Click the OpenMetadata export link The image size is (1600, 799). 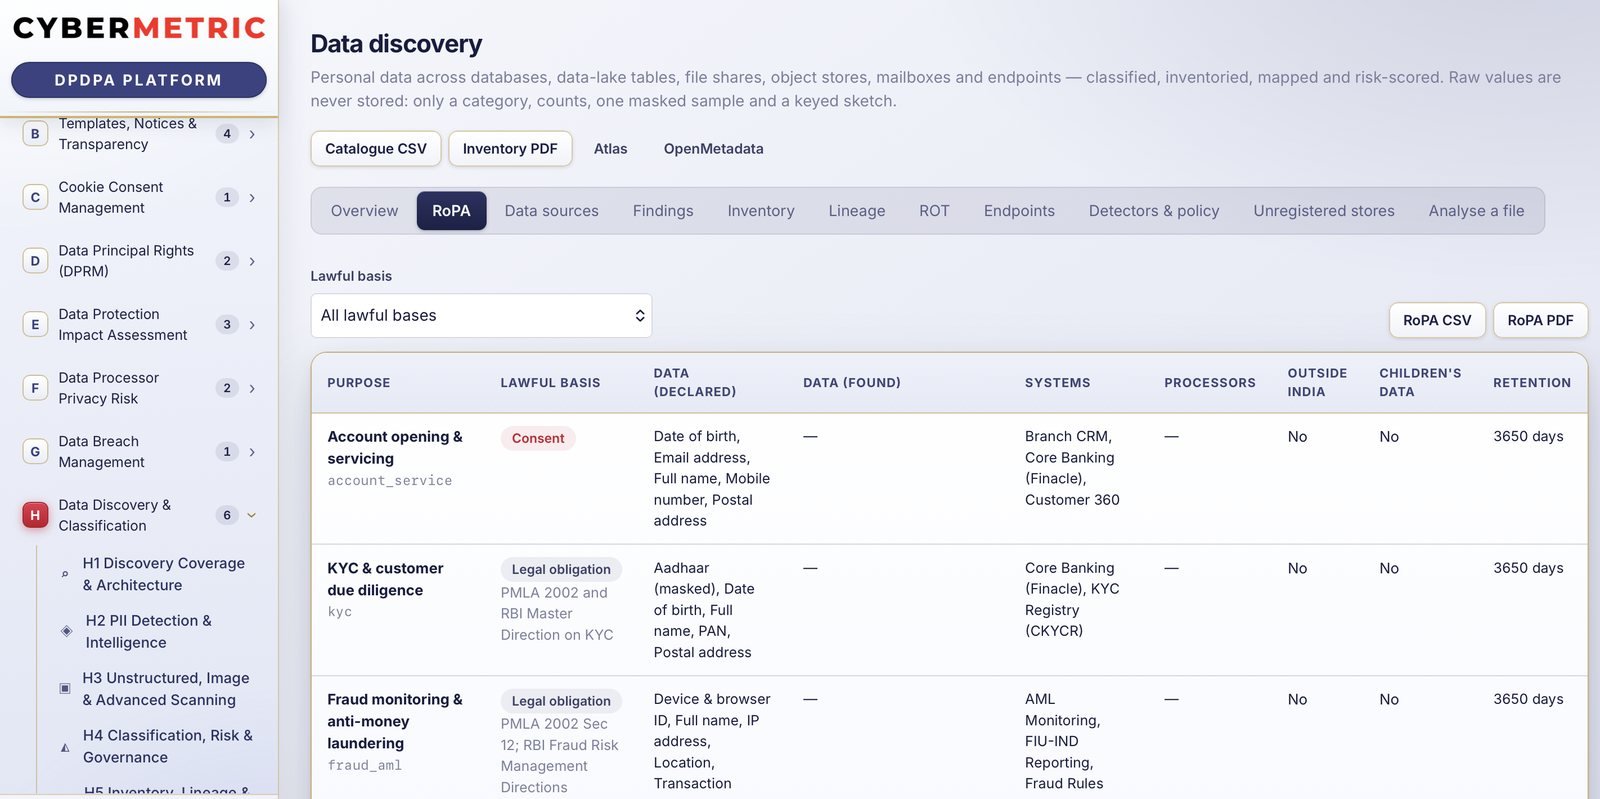tap(714, 149)
